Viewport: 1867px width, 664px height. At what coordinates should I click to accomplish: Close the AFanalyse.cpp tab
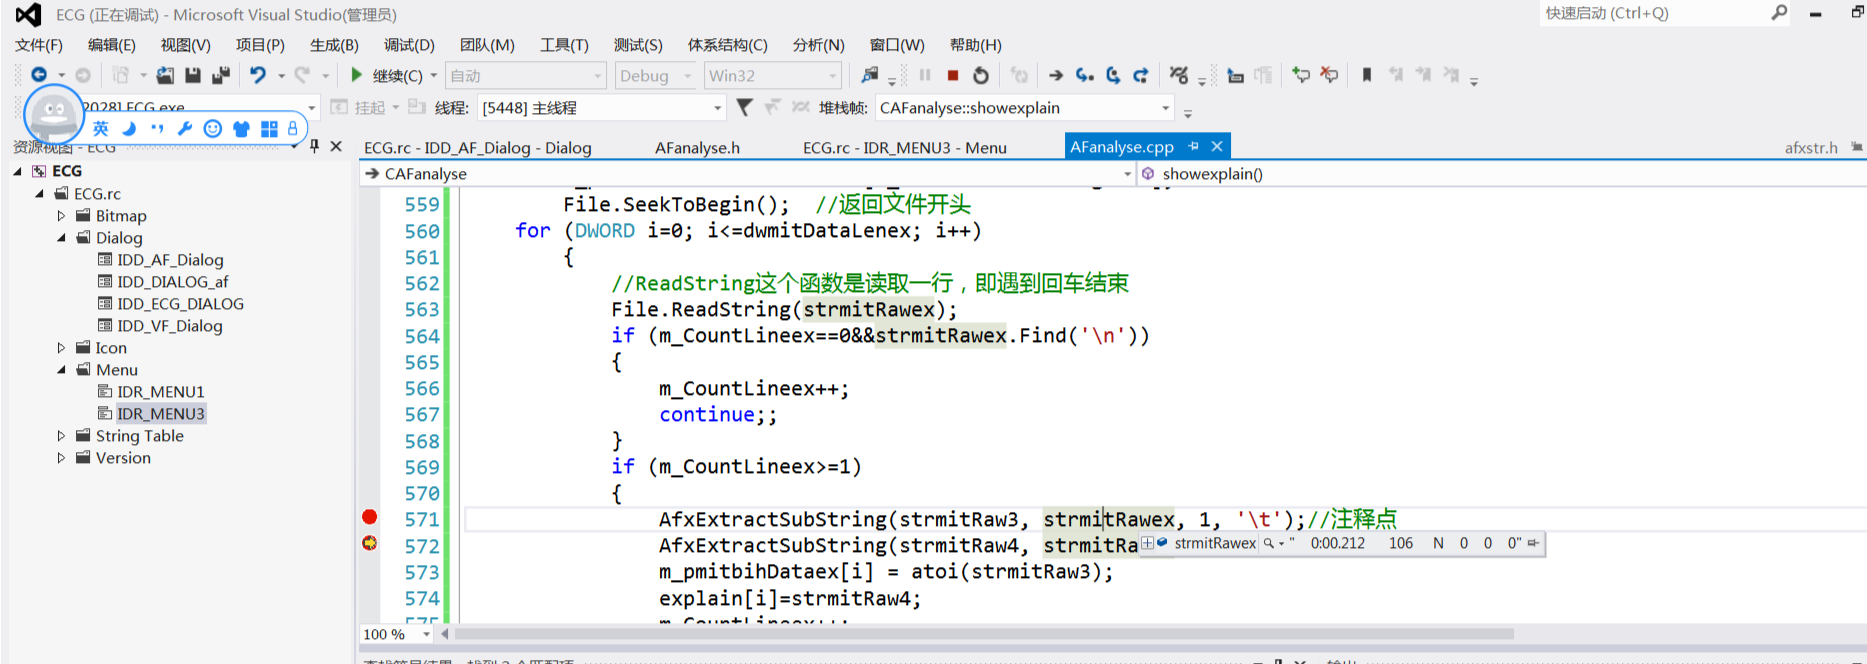click(1217, 146)
